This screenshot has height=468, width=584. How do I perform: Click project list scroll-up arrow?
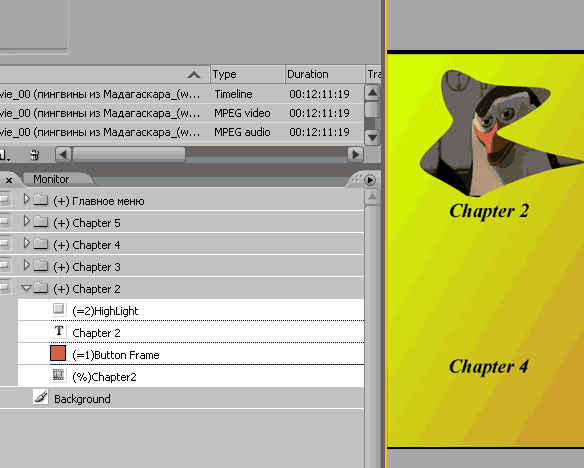coord(372,92)
